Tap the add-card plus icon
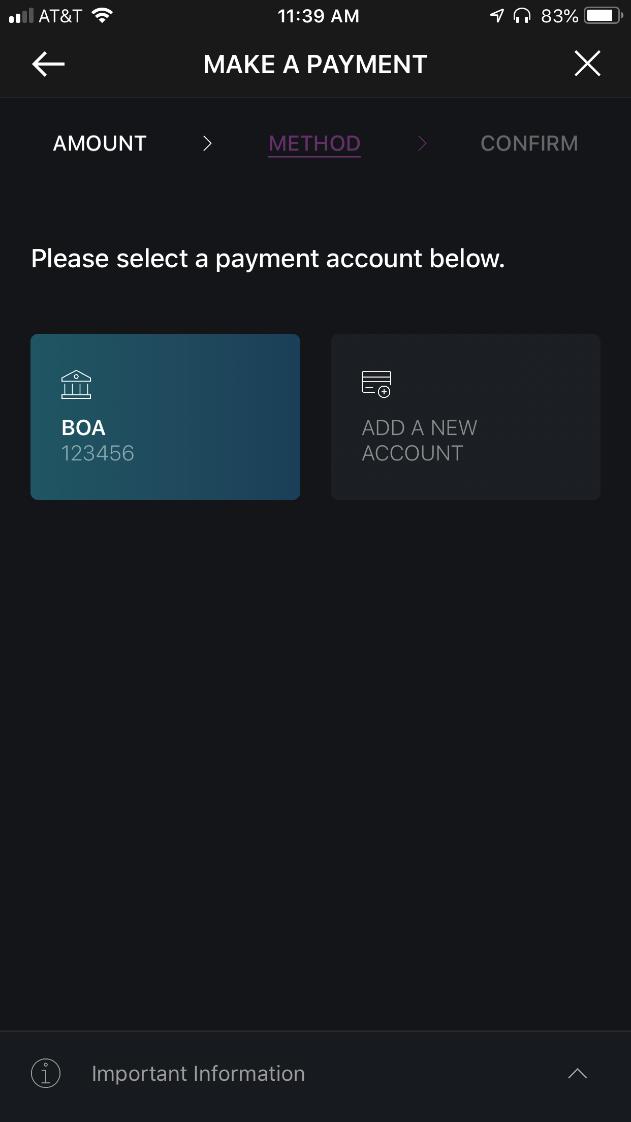631x1122 pixels. pos(376,384)
